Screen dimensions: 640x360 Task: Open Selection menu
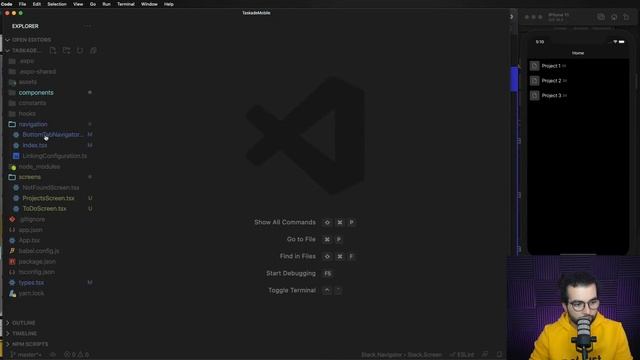57,4
